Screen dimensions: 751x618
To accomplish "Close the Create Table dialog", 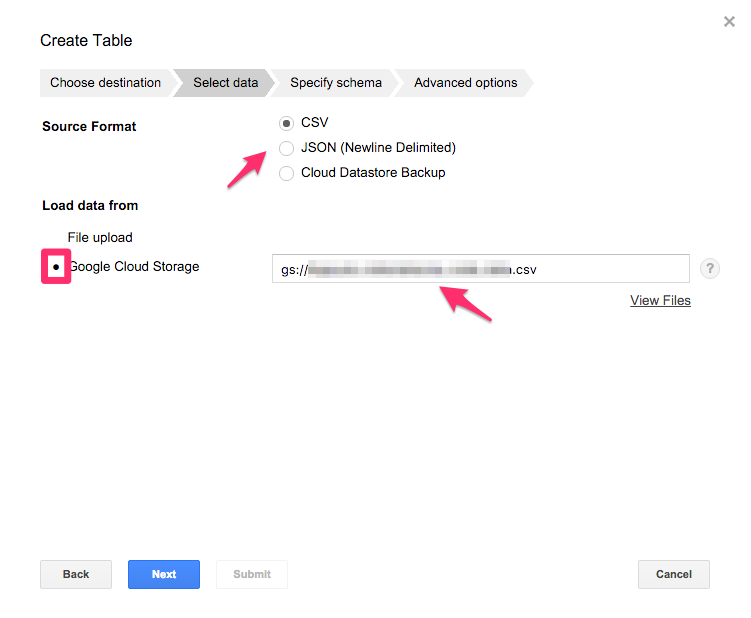I will (729, 21).
